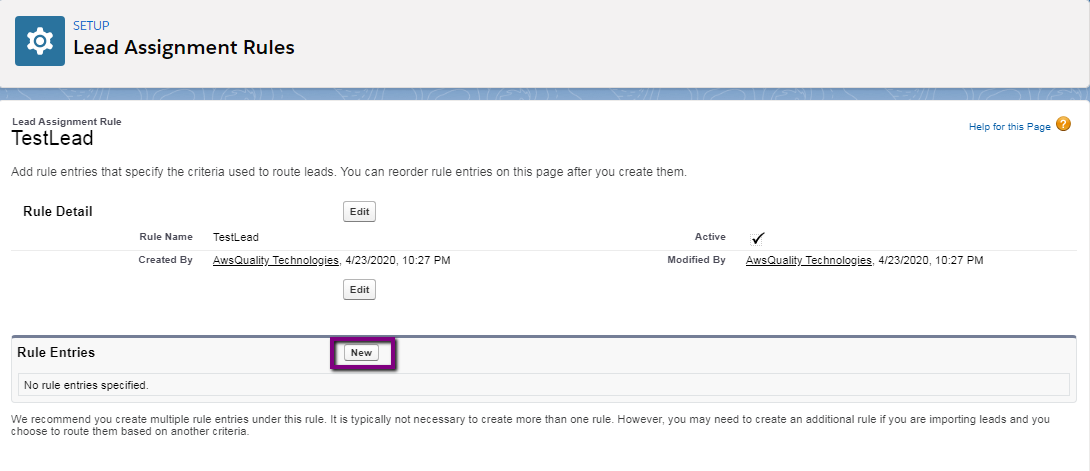
Task: Open the SETUP breadcrumb link
Action: [91, 25]
